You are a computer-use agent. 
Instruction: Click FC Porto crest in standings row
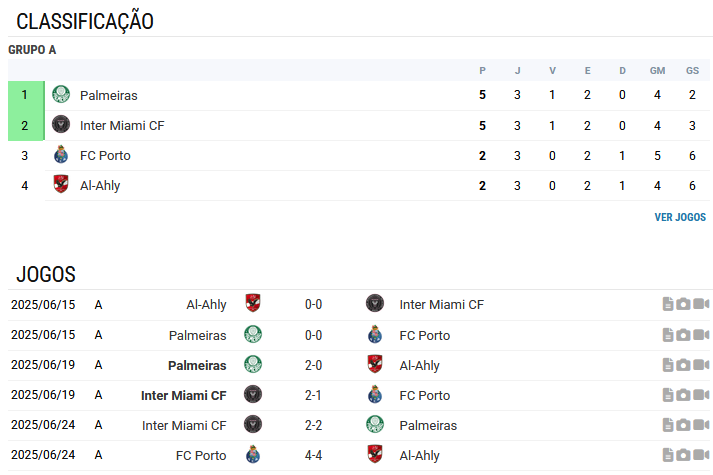tap(61, 155)
